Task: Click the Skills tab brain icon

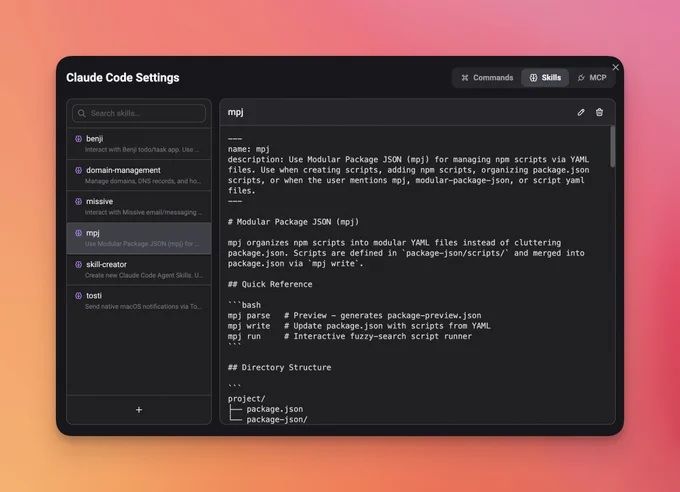Action: 533,78
